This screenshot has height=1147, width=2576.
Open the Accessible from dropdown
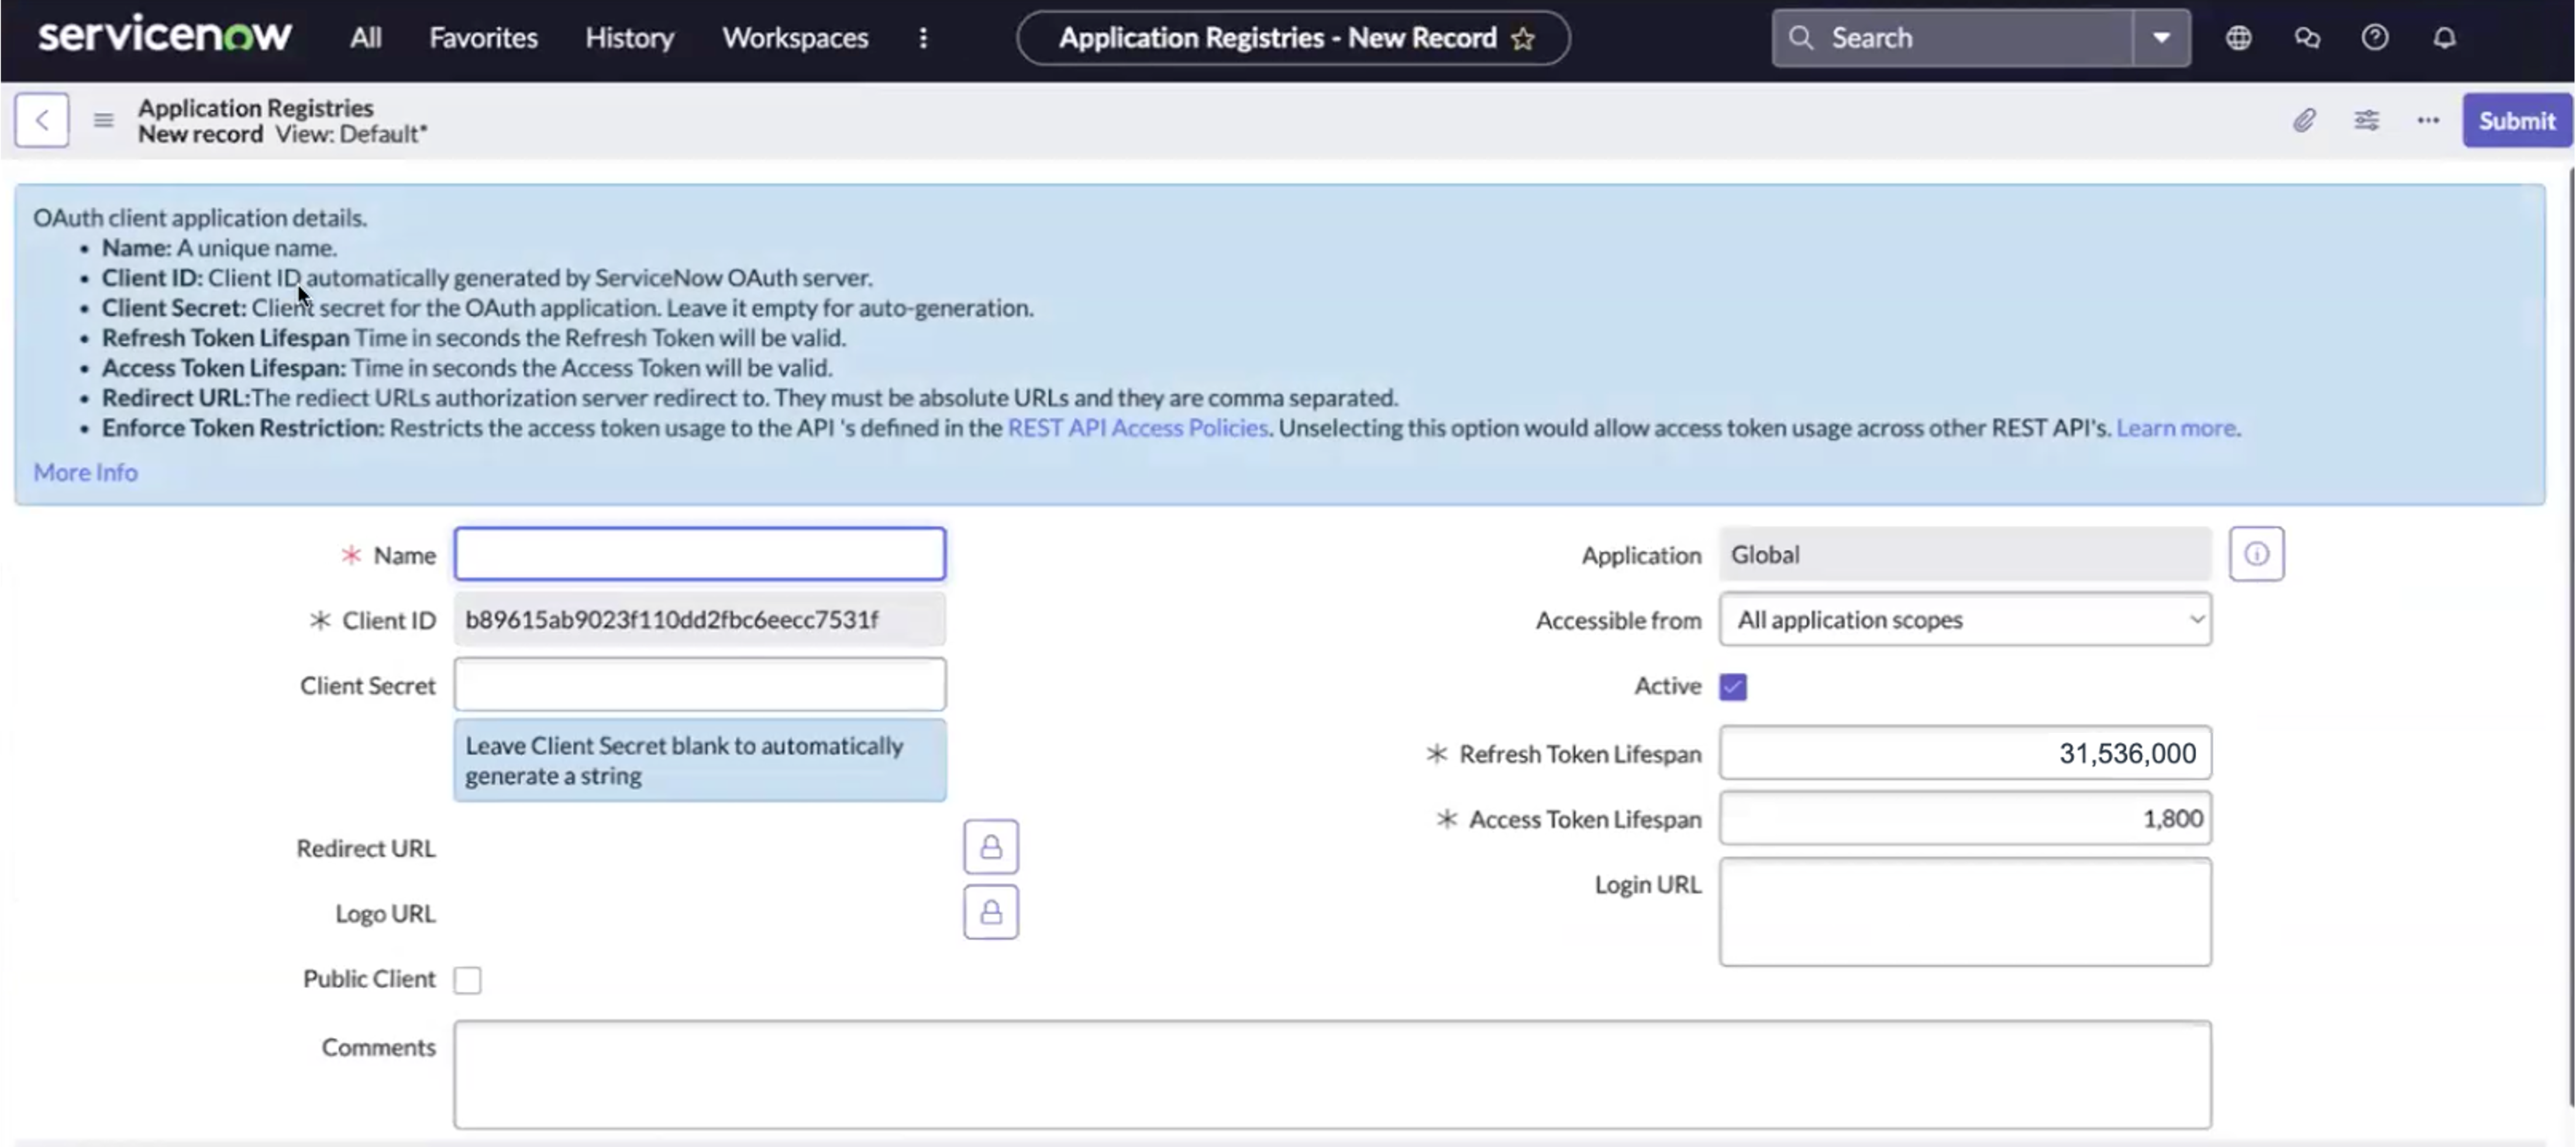[1965, 620]
